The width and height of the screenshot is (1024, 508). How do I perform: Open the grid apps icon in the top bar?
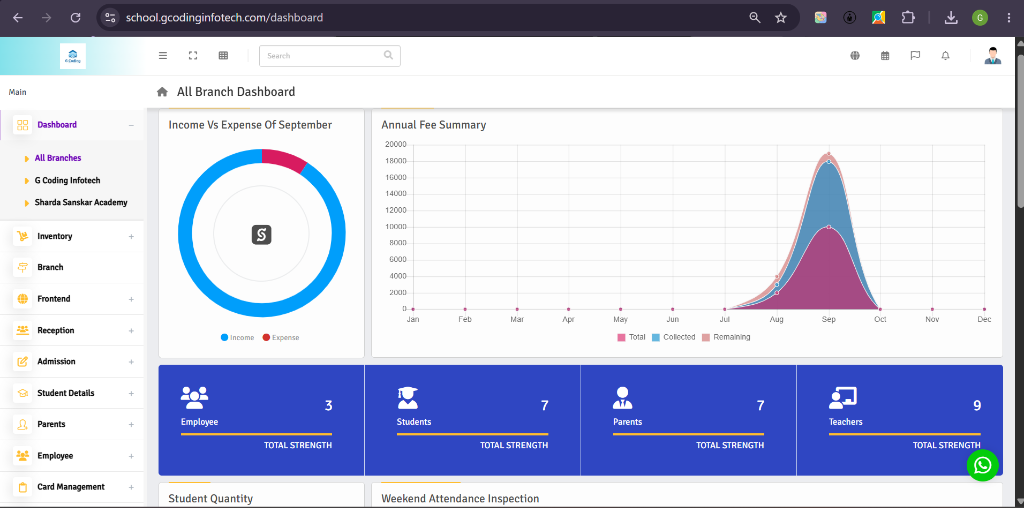(x=223, y=56)
